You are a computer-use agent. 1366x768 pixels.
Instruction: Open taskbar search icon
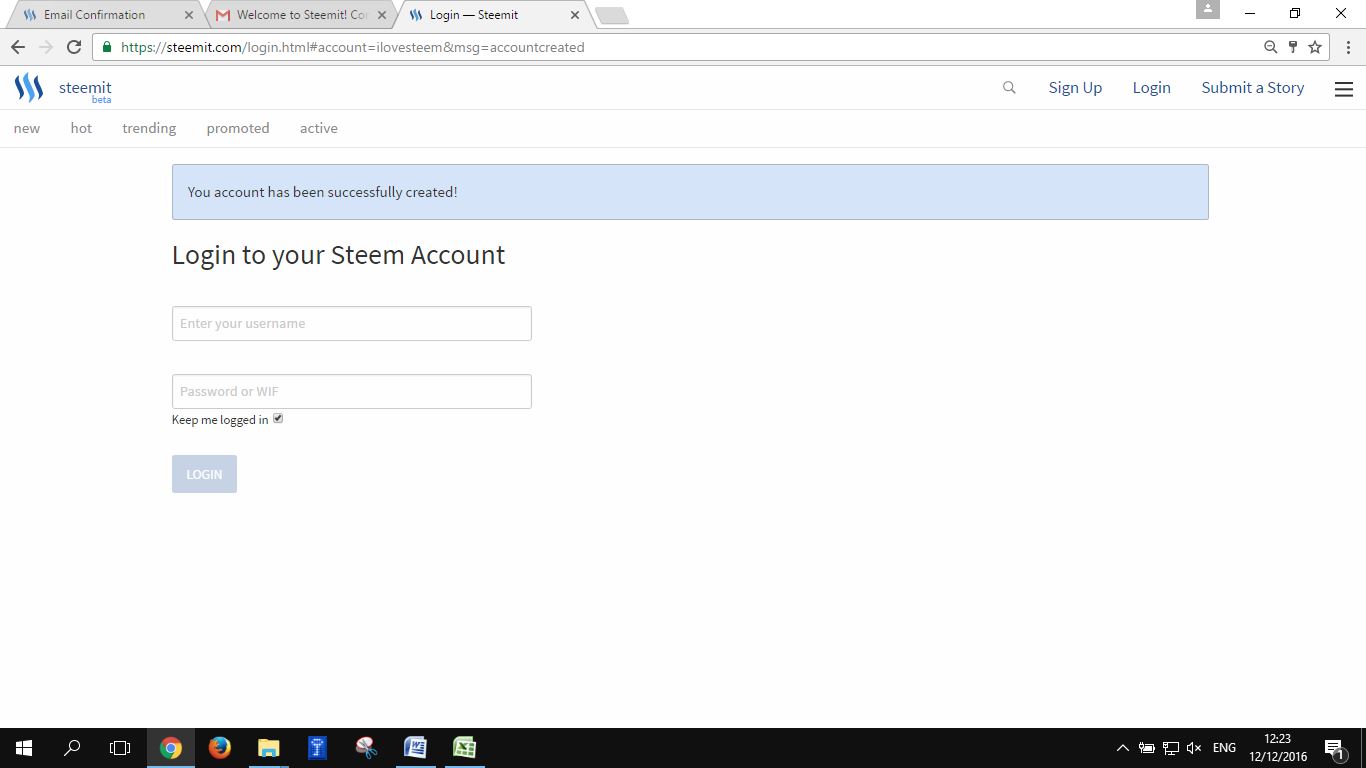click(72, 748)
